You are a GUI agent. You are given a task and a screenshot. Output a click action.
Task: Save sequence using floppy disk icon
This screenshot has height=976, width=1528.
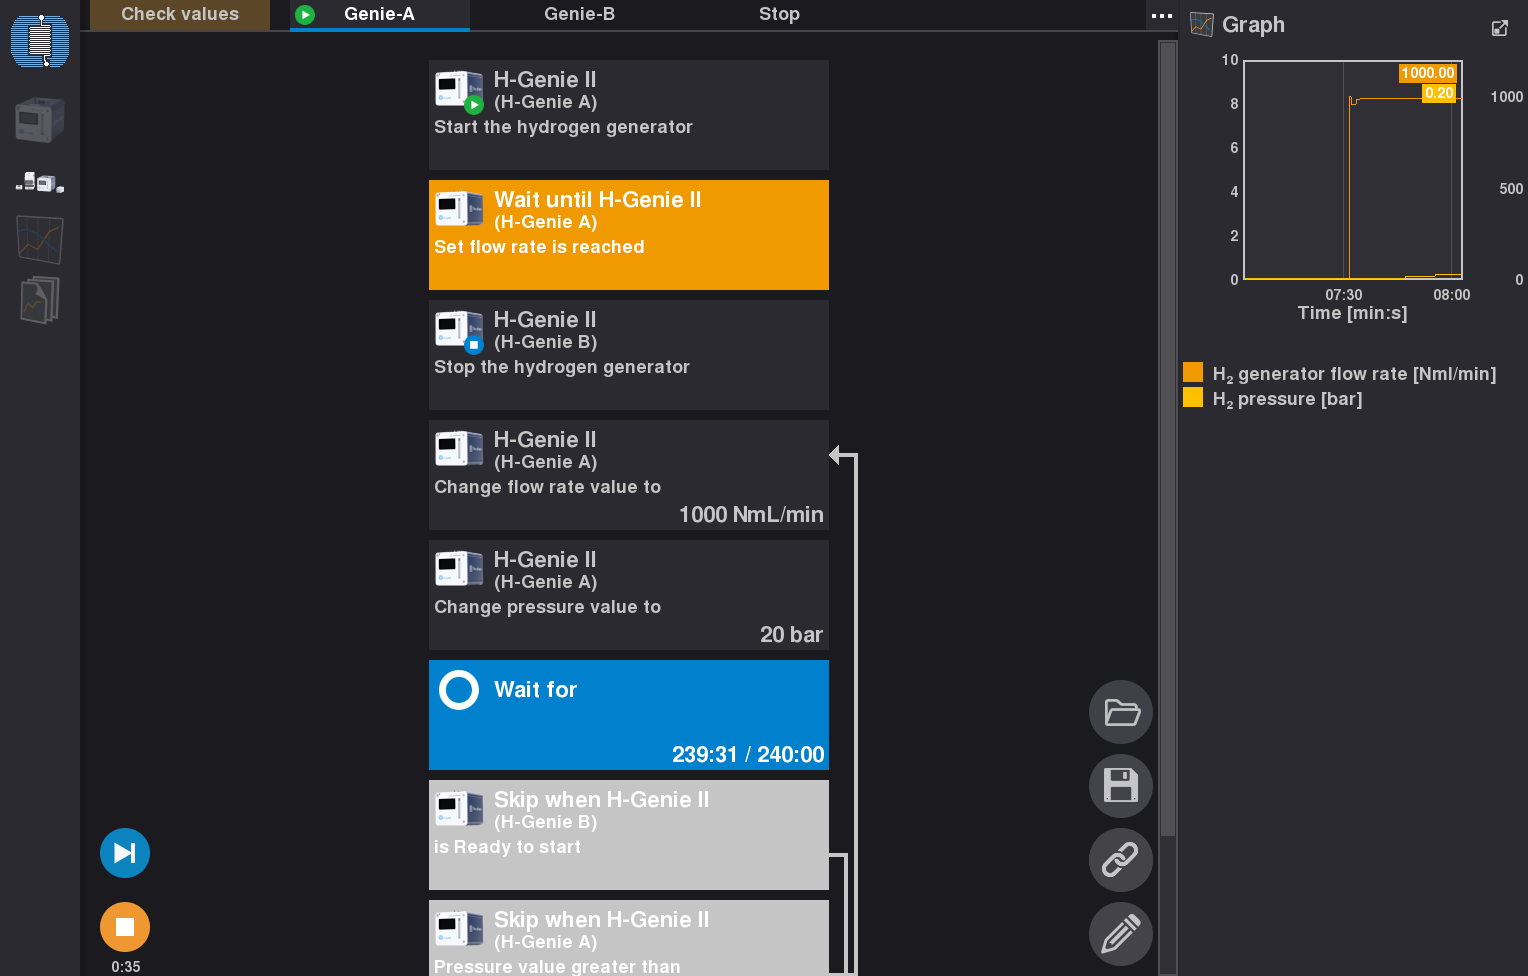(1121, 786)
